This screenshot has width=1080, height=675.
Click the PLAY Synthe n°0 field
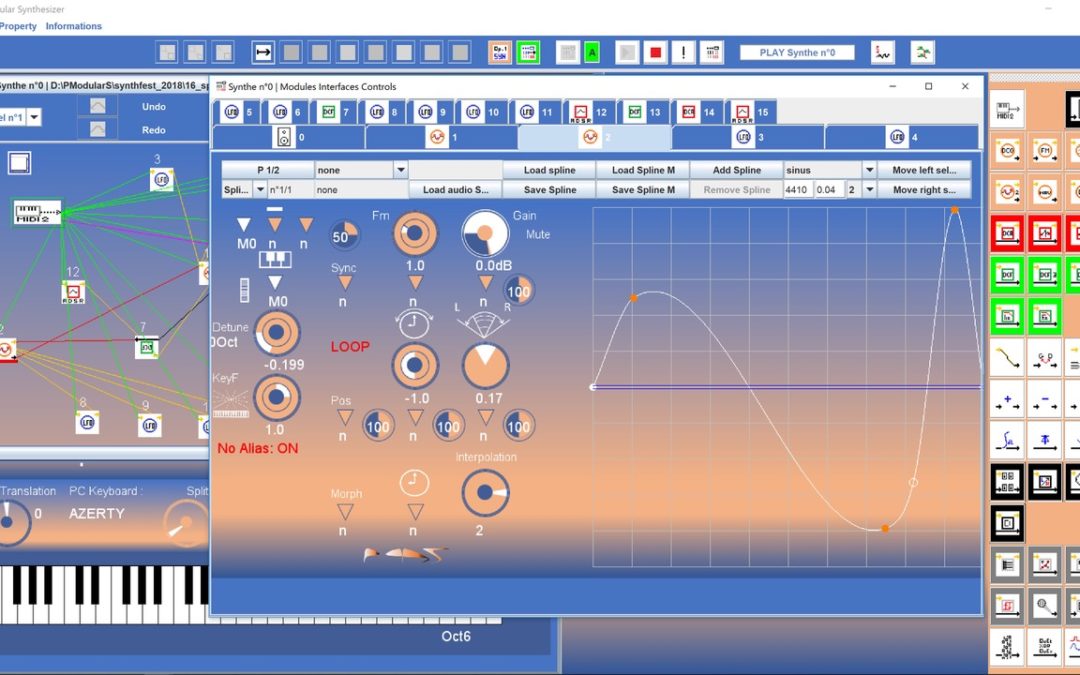797,52
